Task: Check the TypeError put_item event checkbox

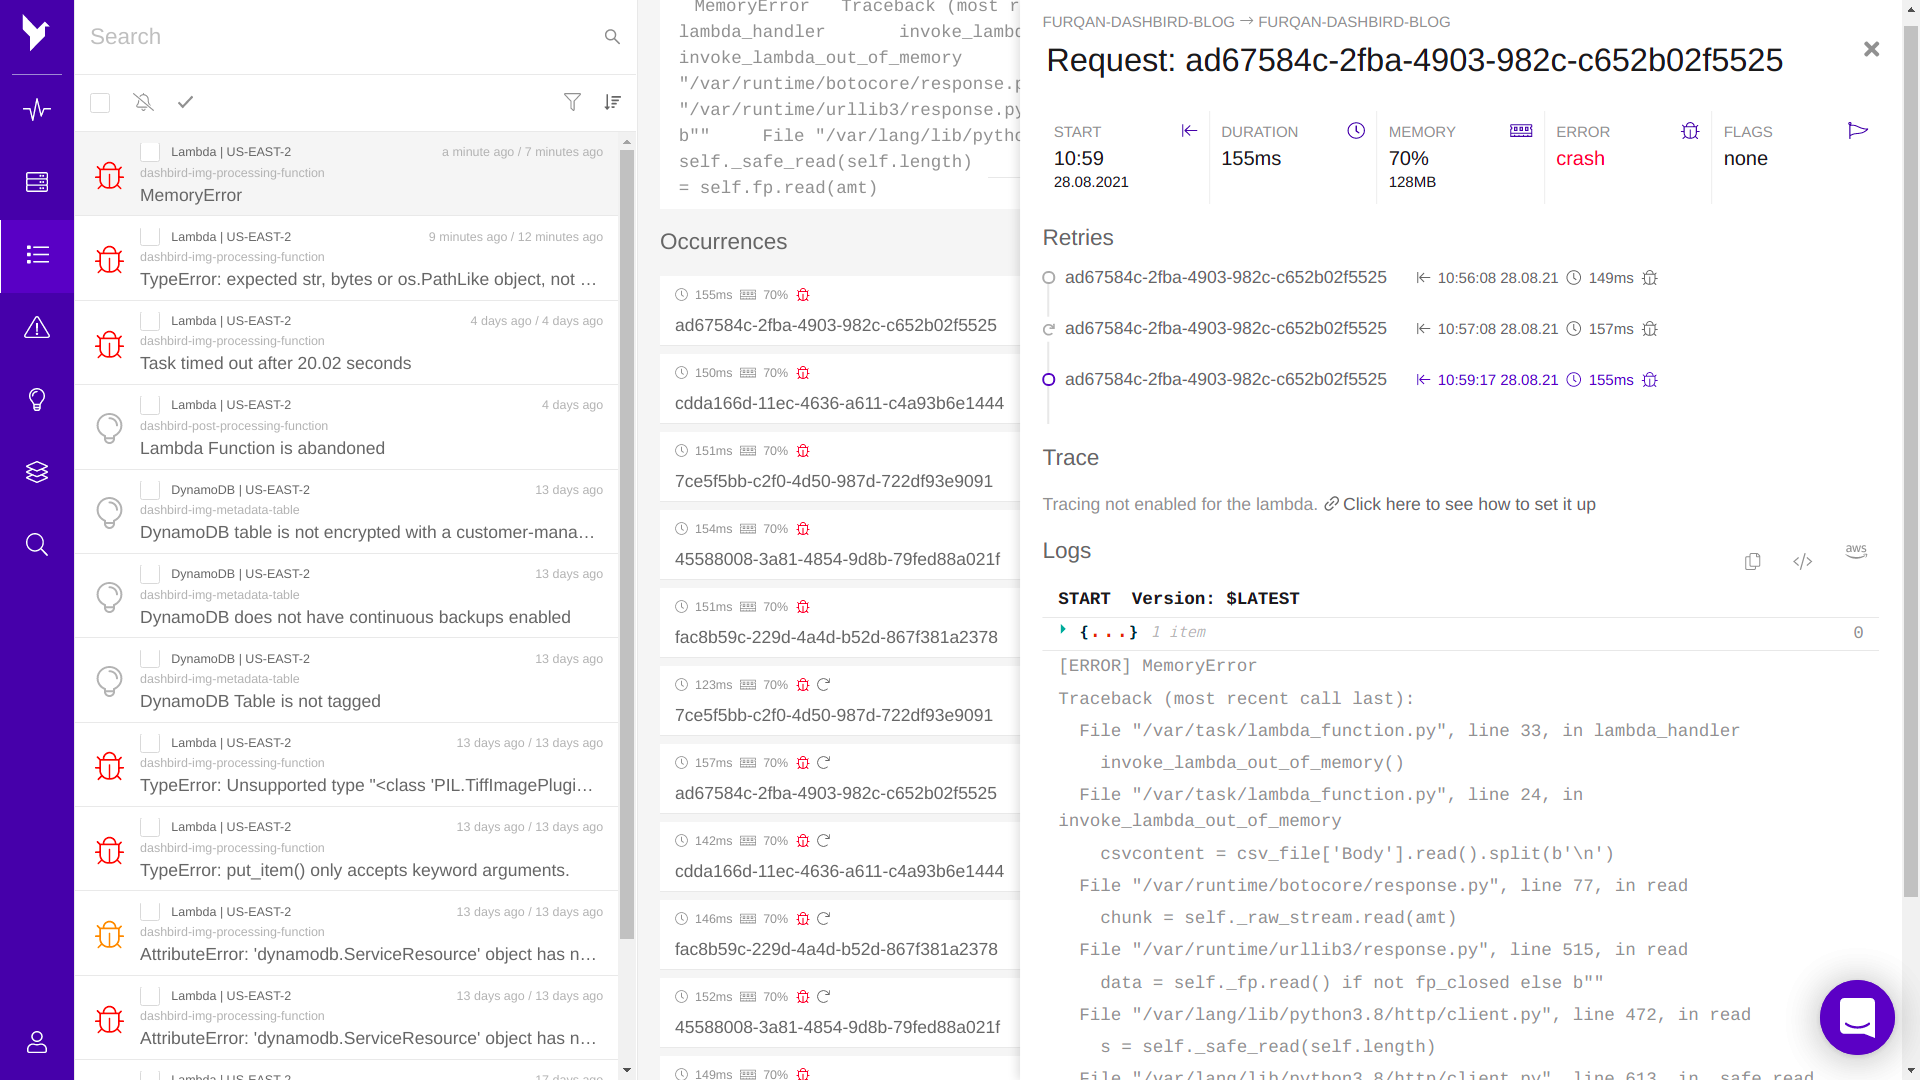Action: (150, 827)
